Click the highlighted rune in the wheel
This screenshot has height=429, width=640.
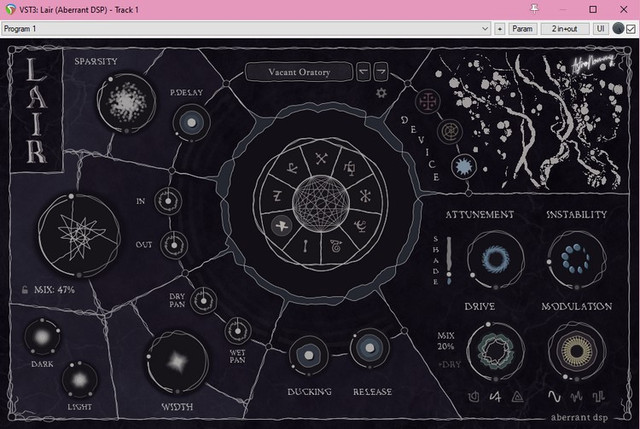pos(282,226)
